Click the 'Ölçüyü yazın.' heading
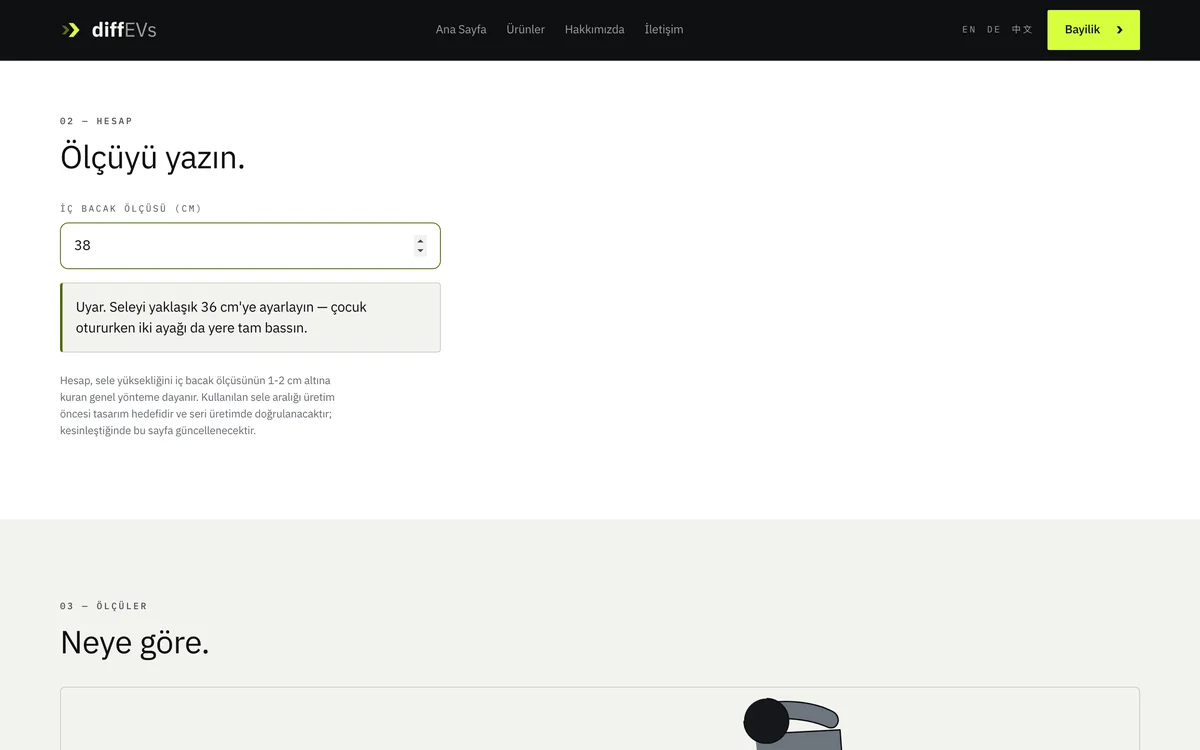1200x750 pixels. coord(153,158)
